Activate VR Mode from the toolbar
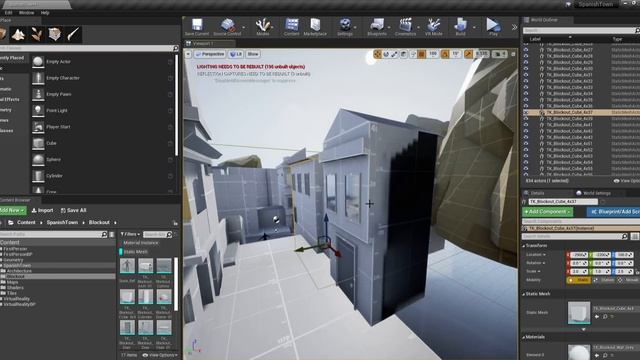The image size is (640, 360). click(433, 27)
